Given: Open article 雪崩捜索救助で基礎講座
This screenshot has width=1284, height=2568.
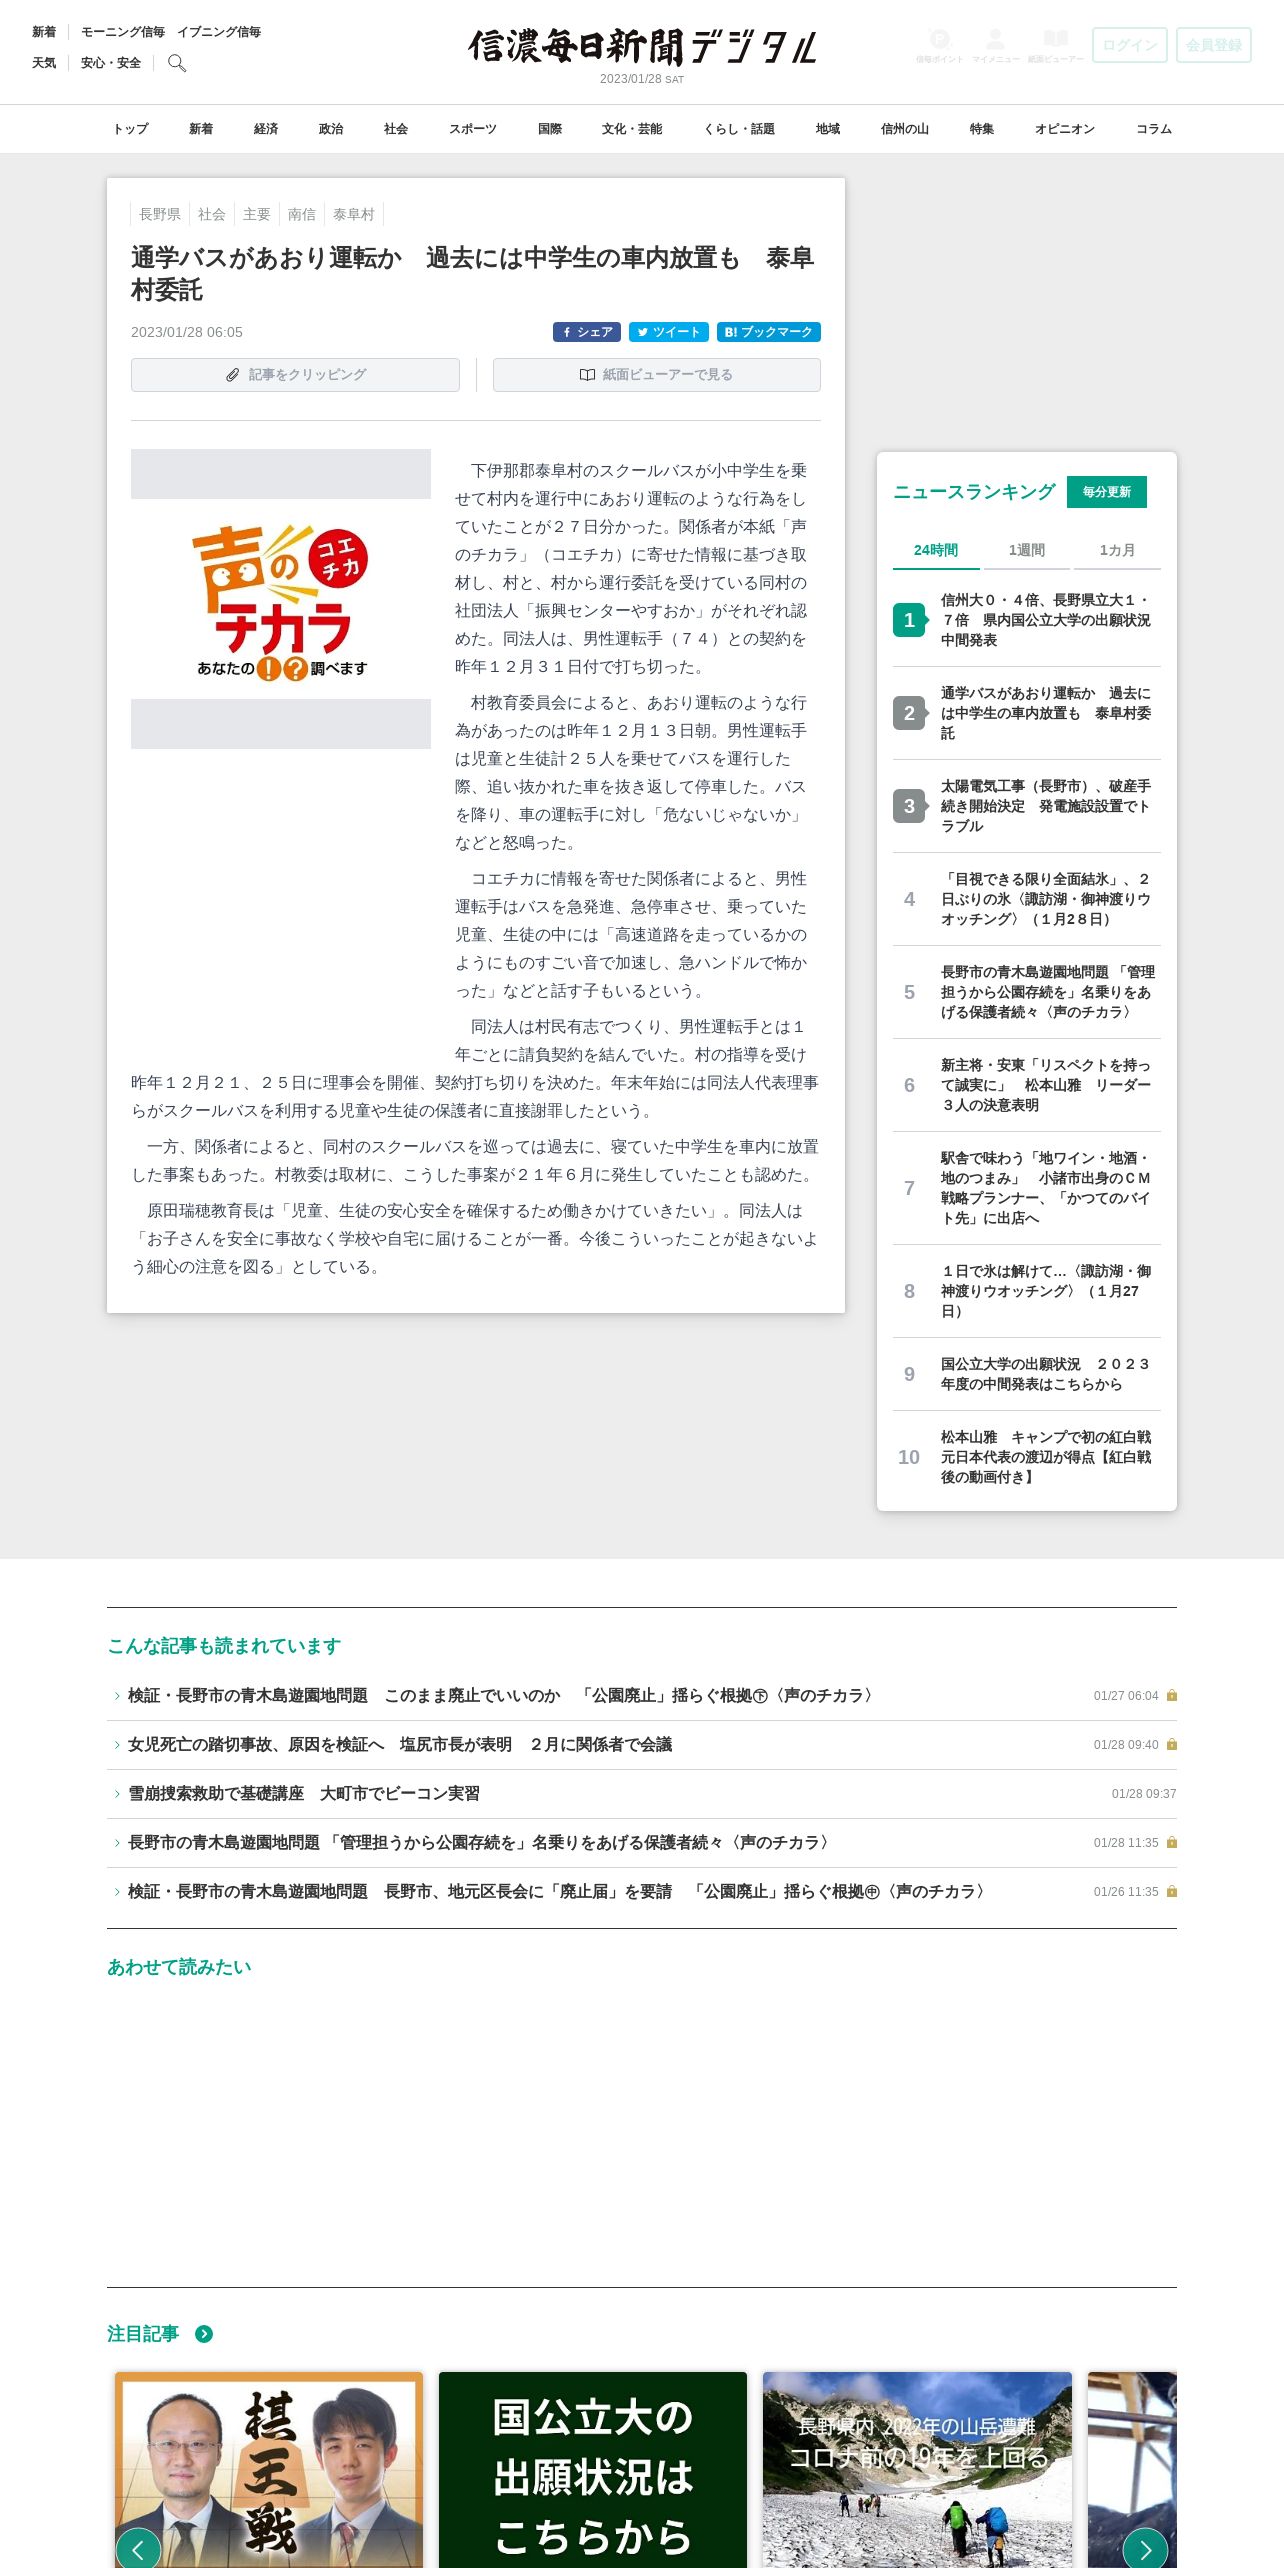Looking at the screenshot, I should pos(304,1793).
